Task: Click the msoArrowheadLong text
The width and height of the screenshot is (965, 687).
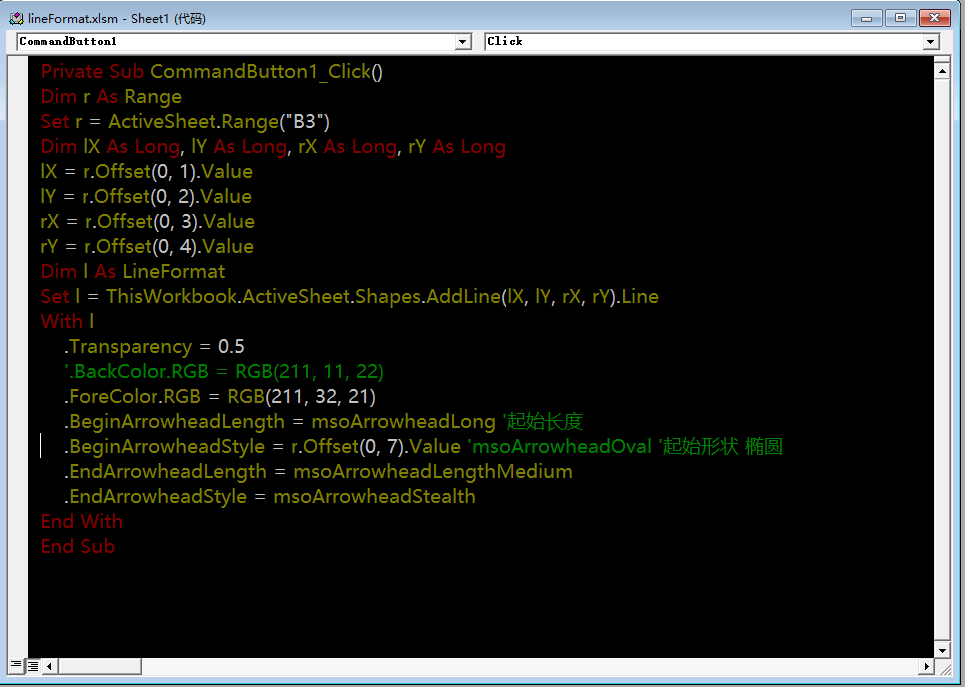Action: [403, 422]
